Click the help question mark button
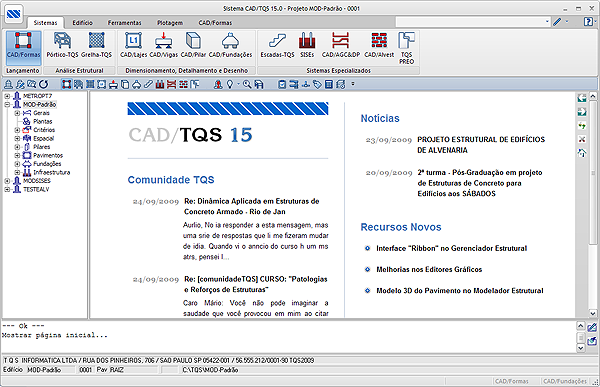Screen dimensions: 600x387 (588, 22)
